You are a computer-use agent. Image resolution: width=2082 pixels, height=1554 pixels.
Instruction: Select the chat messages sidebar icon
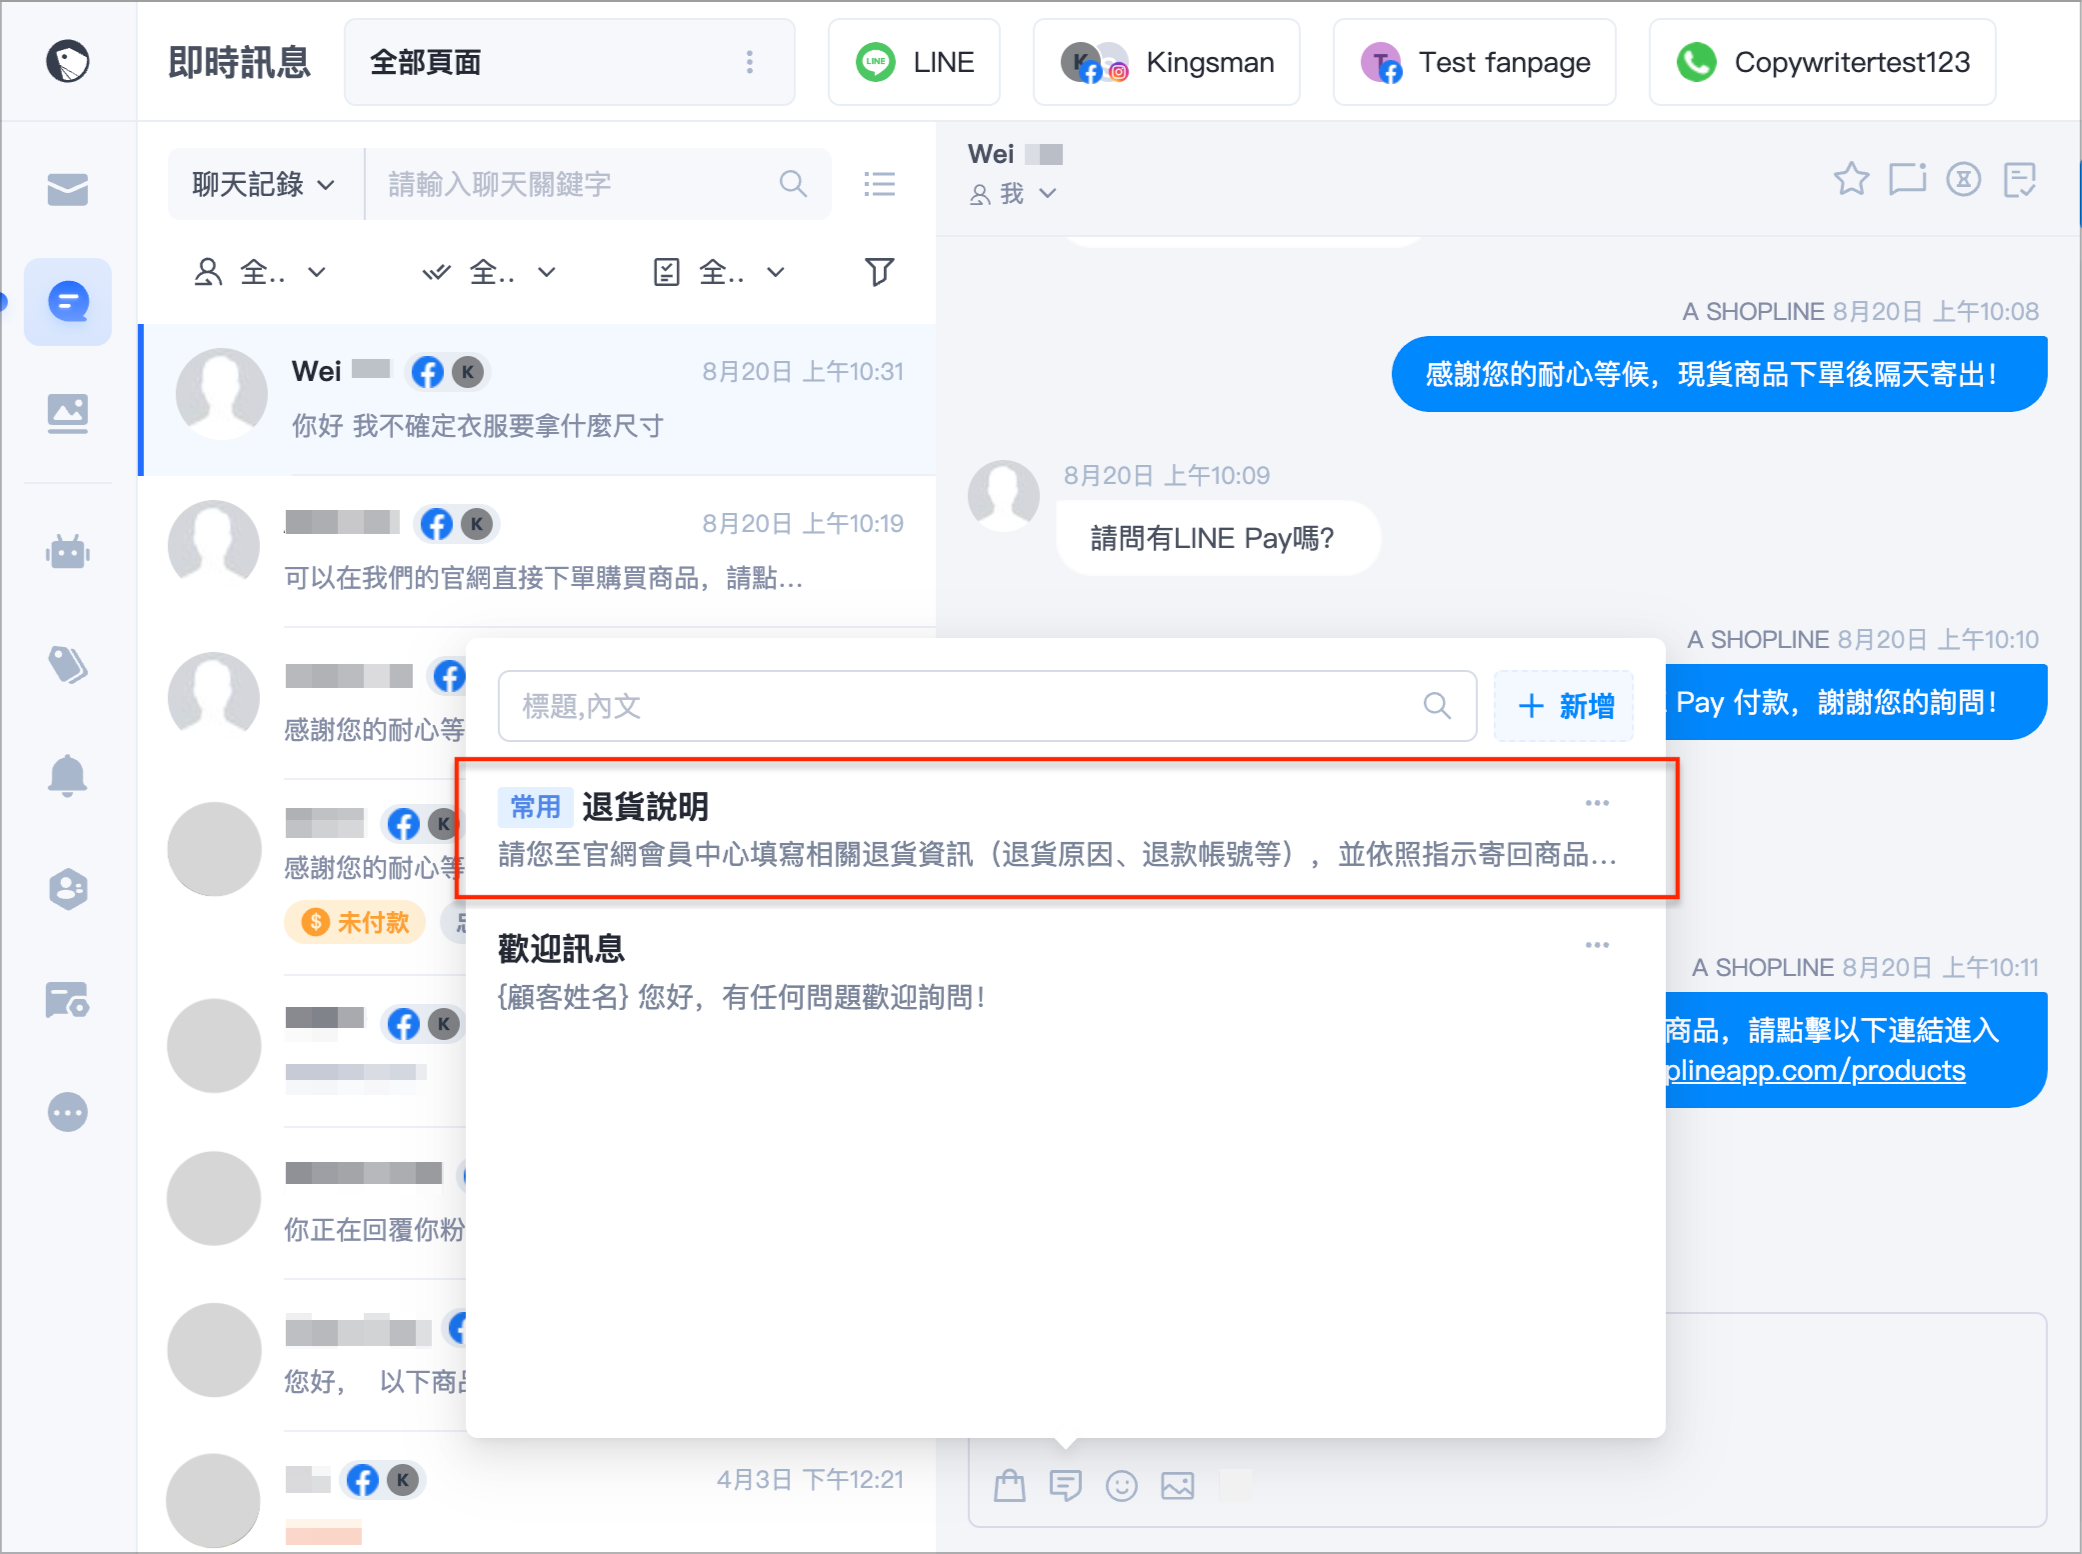67,301
